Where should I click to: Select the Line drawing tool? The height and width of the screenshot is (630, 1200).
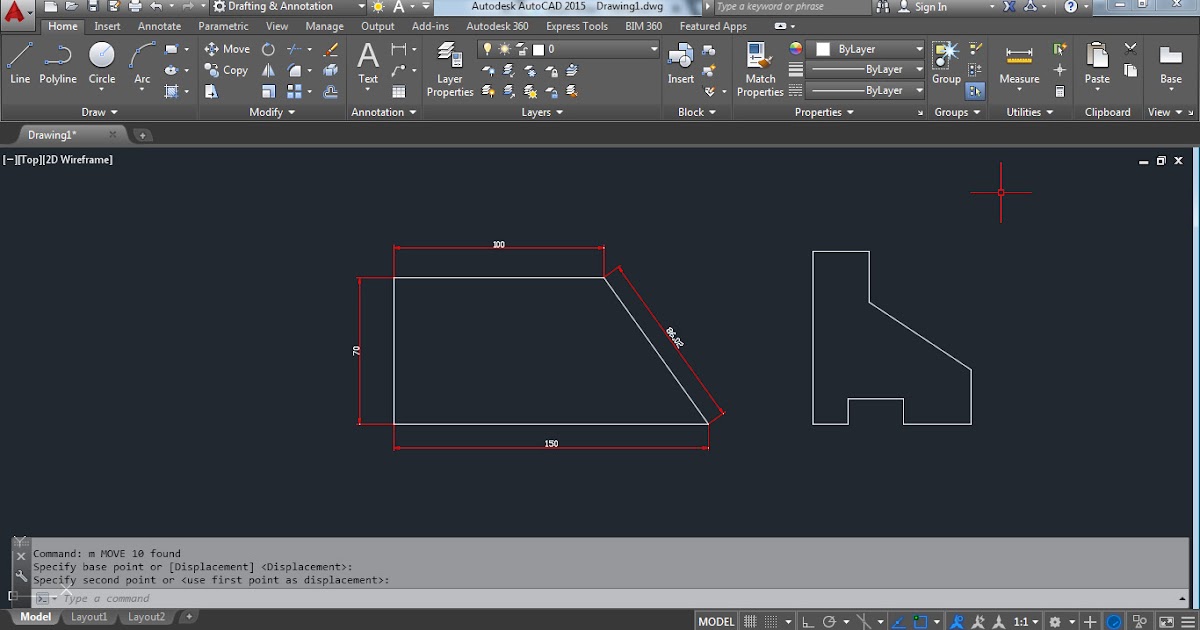[x=20, y=60]
